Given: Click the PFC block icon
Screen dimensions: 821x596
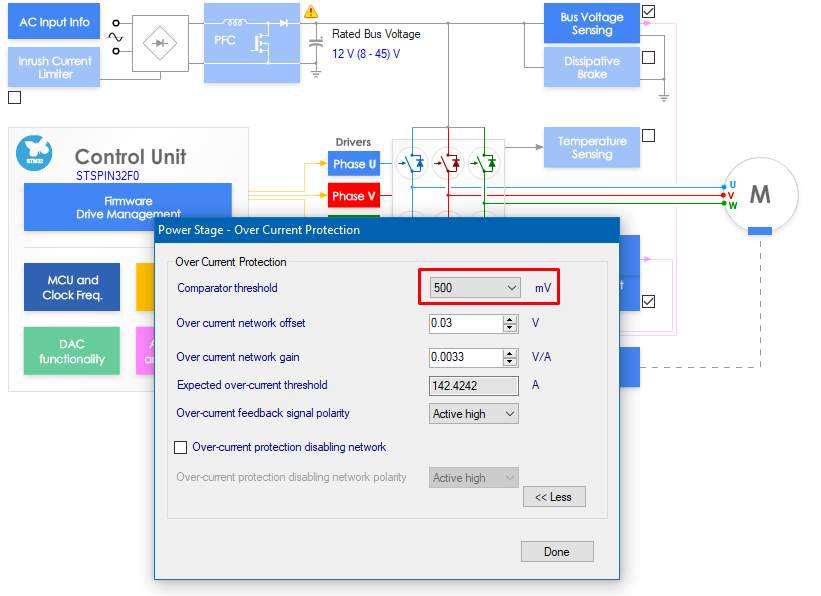Looking at the screenshot, I should (252, 43).
